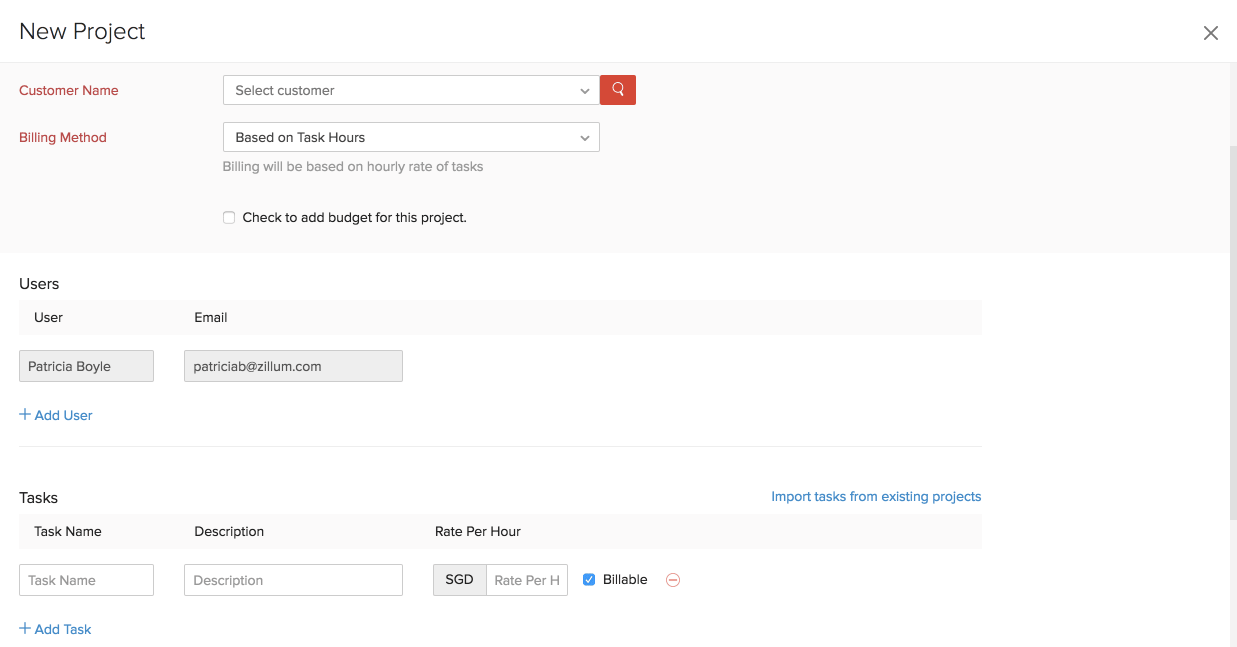
Task: Click the Add Task link
Action: [x=63, y=629]
